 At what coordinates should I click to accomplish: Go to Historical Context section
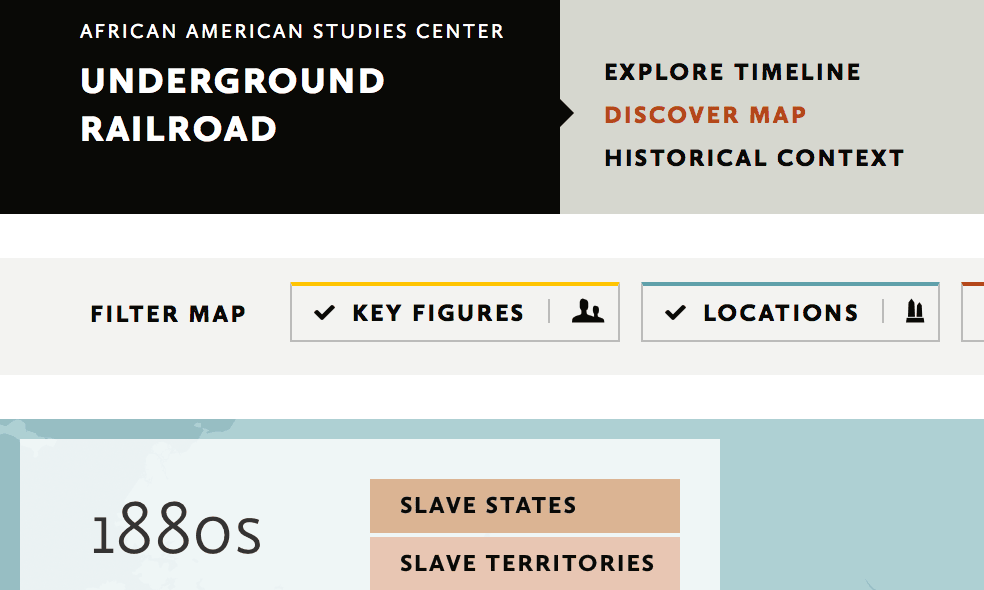(x=754, y=158)
